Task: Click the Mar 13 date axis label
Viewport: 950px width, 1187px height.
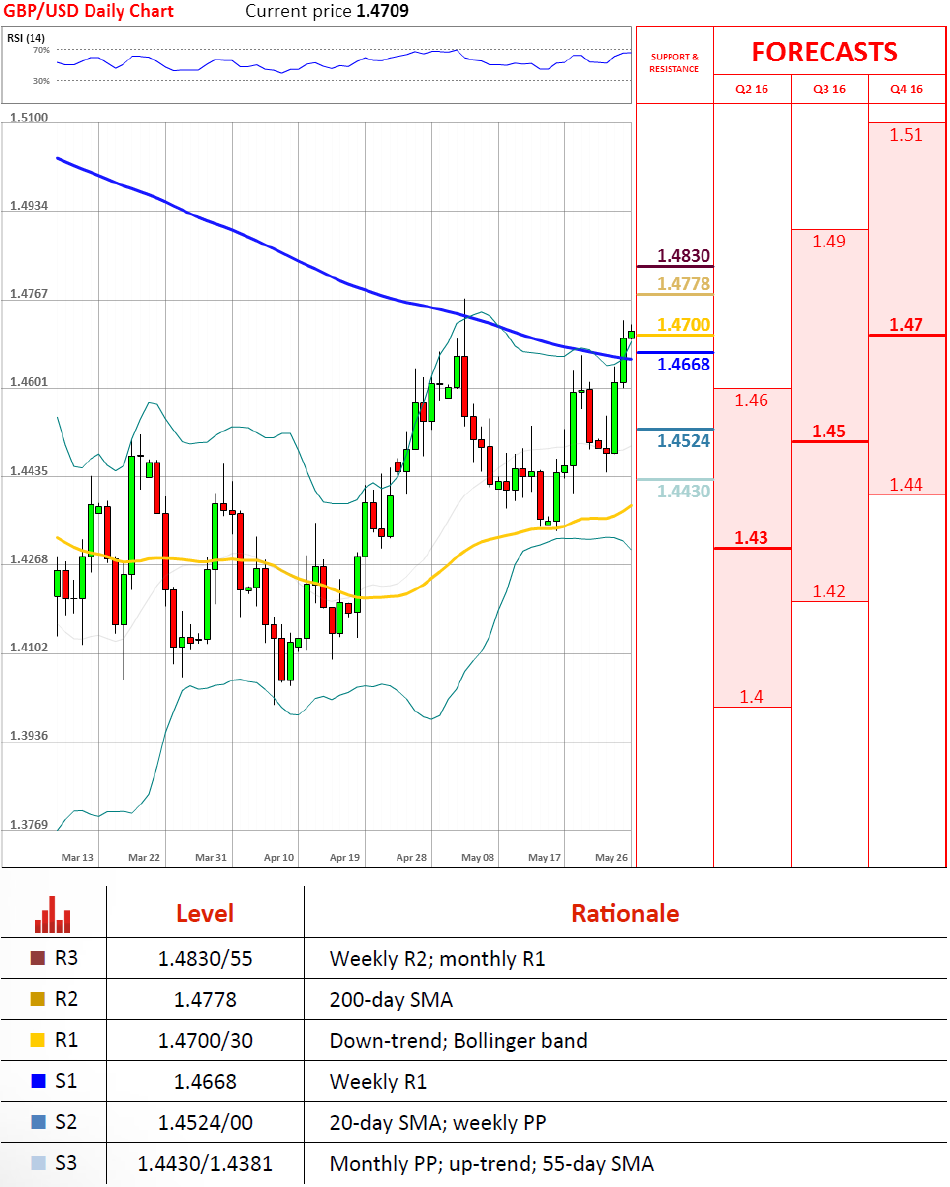Action: point(77,858)
